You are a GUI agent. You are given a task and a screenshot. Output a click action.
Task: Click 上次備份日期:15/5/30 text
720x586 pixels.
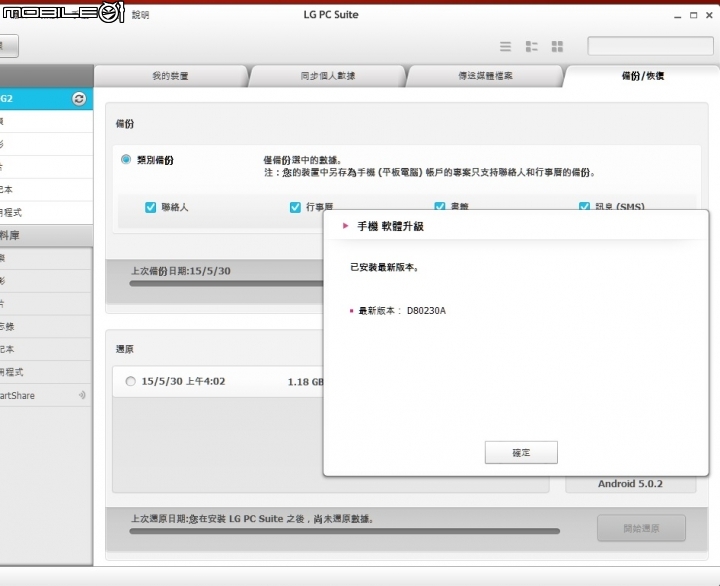pos(181,271)
